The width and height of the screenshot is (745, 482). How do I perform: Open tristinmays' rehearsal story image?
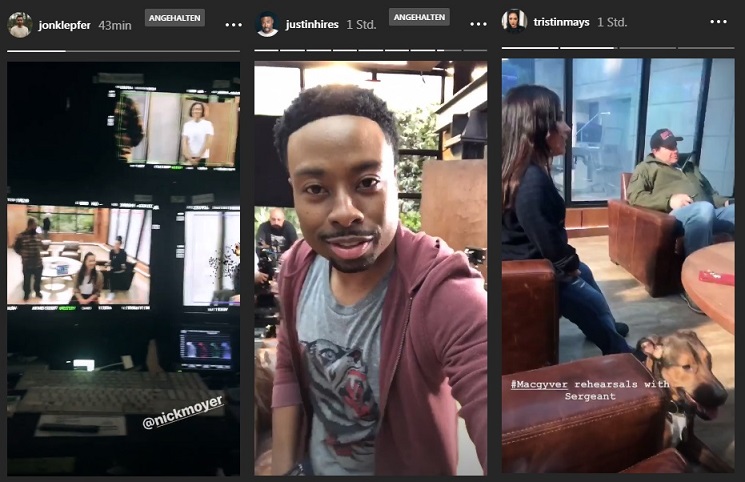pos(618,265)
